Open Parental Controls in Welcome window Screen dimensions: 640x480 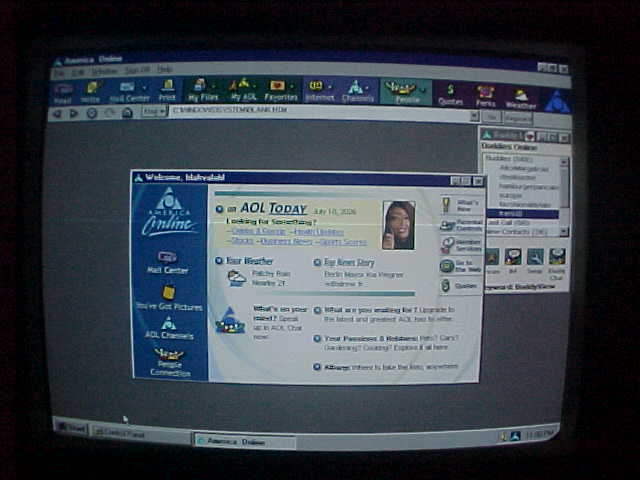tap(462, 225)
